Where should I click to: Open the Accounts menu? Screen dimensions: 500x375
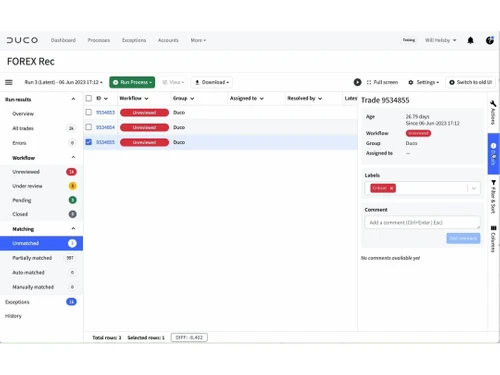click(168, 40)
